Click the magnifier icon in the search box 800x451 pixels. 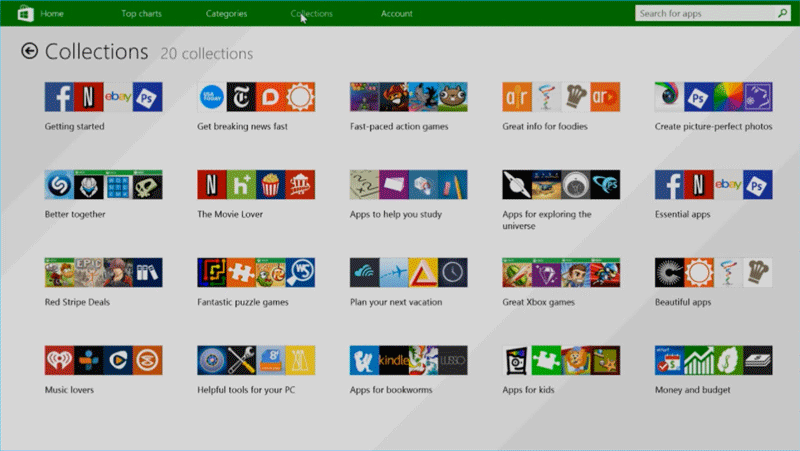(x=782, y=14)
